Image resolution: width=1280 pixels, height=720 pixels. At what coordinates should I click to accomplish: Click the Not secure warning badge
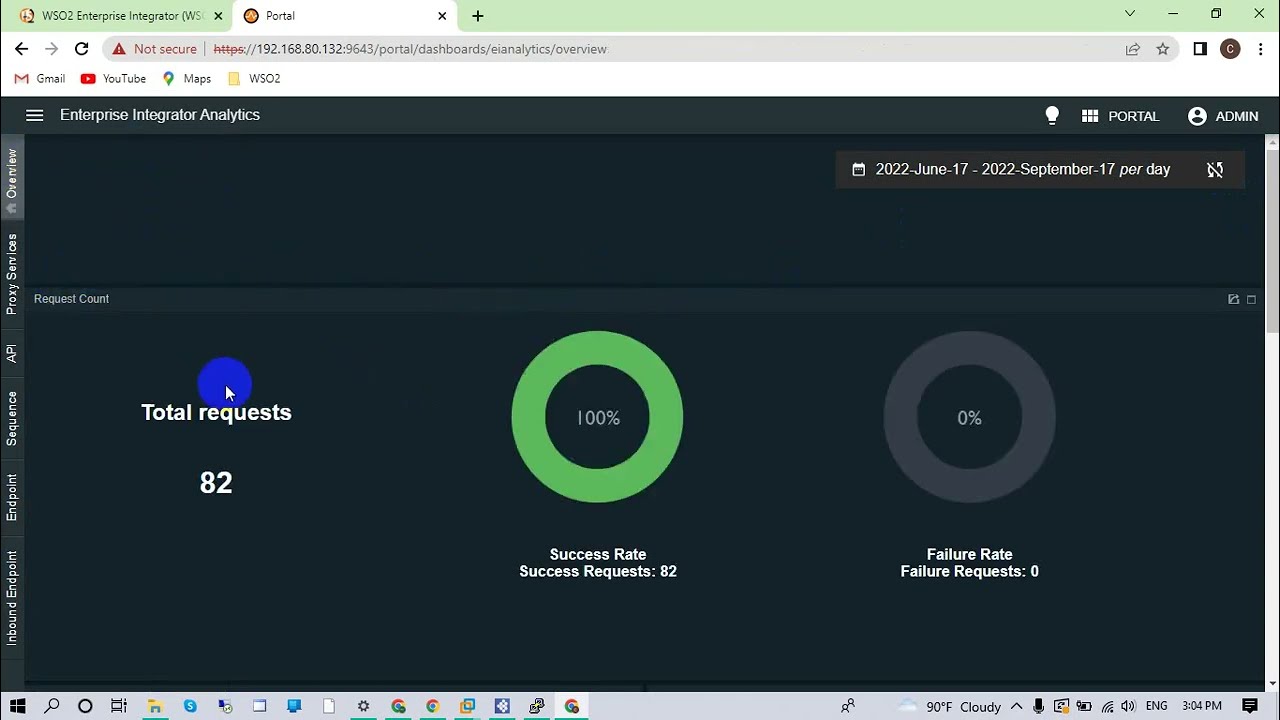154,49
